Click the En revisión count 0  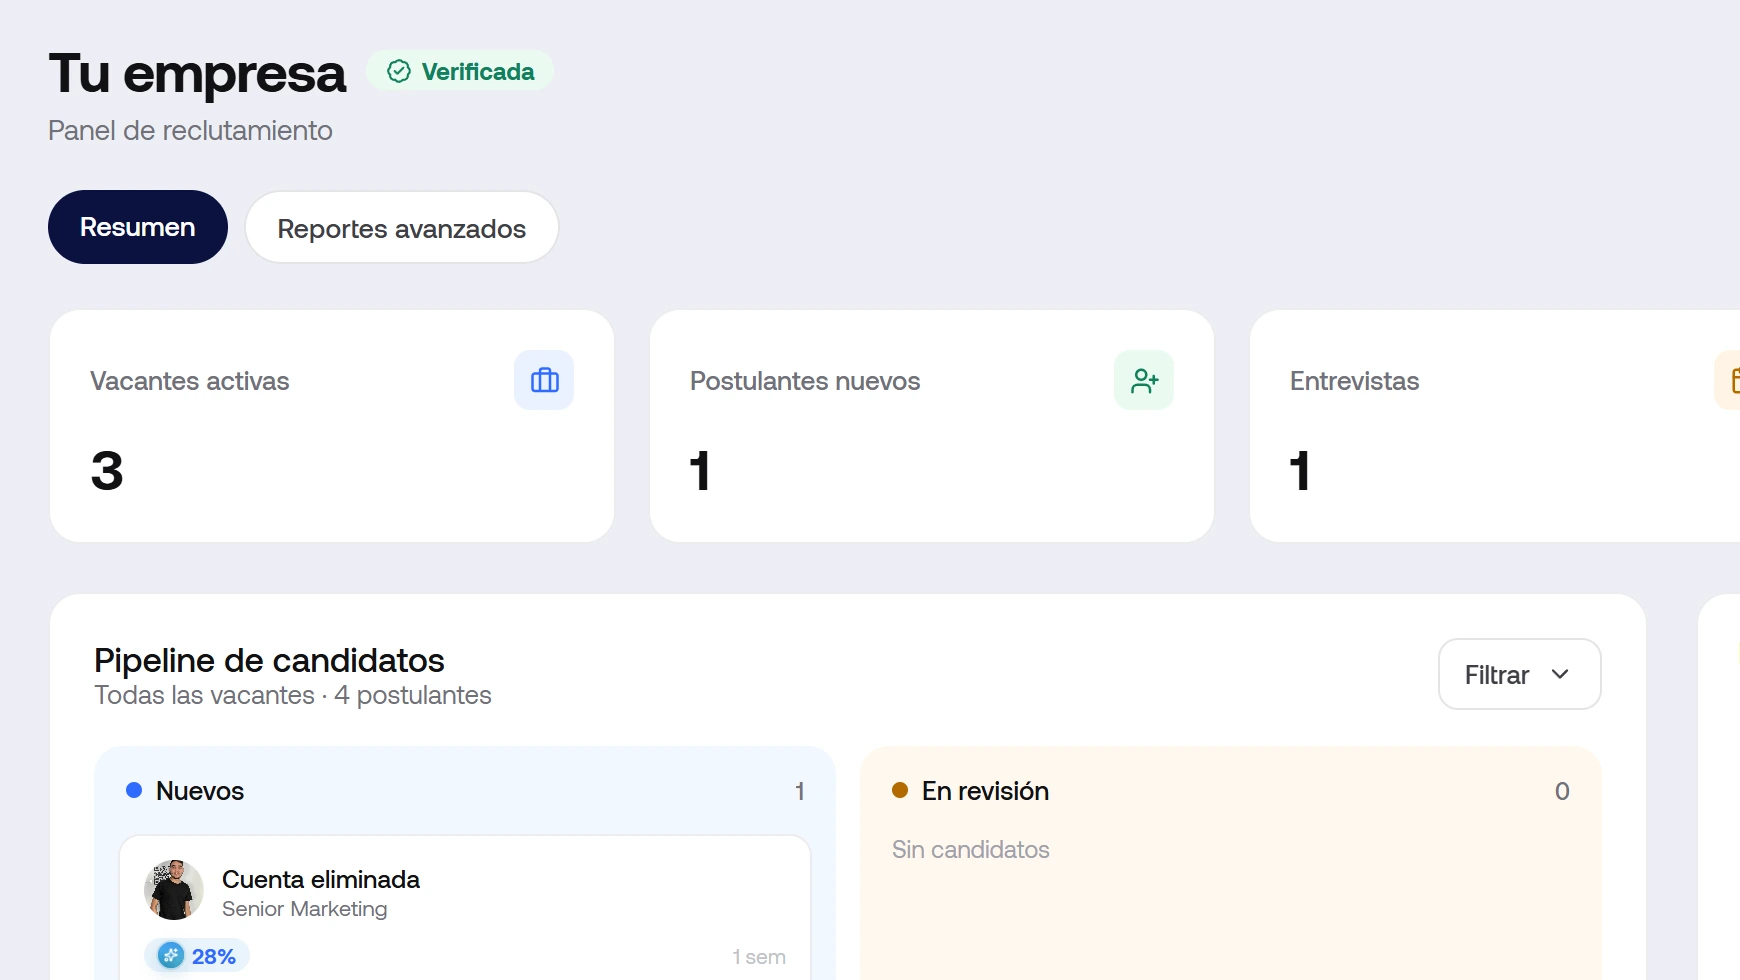coord(1562,791)
